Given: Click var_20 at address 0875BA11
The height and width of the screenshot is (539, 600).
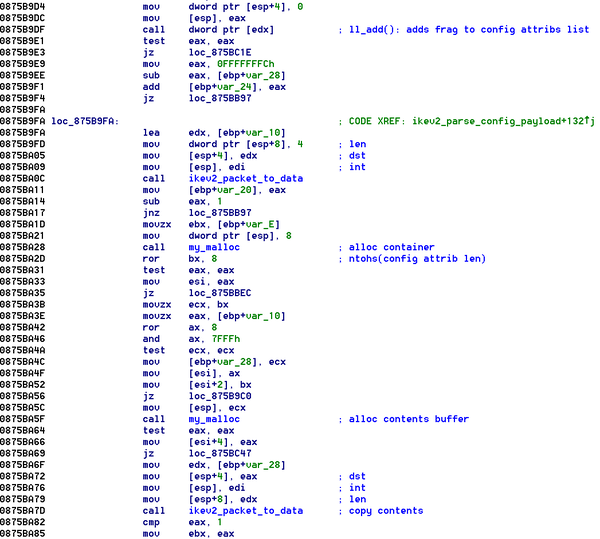Looking at the screenshot, I should [237, 190].
